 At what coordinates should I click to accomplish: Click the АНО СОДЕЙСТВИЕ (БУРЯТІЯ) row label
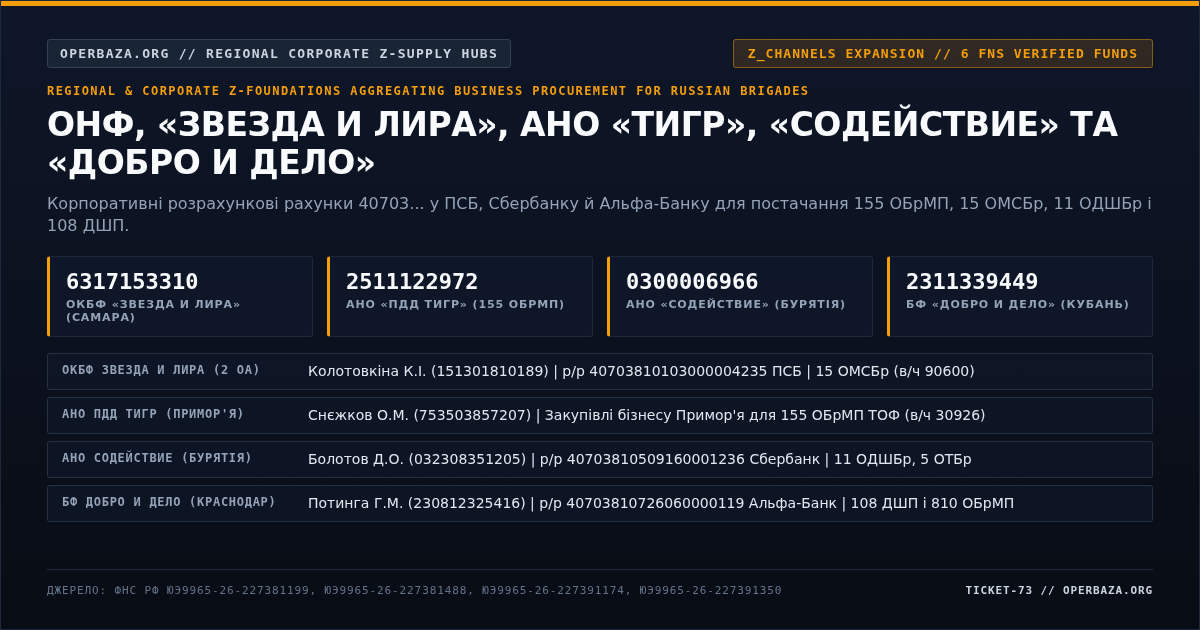157,458
